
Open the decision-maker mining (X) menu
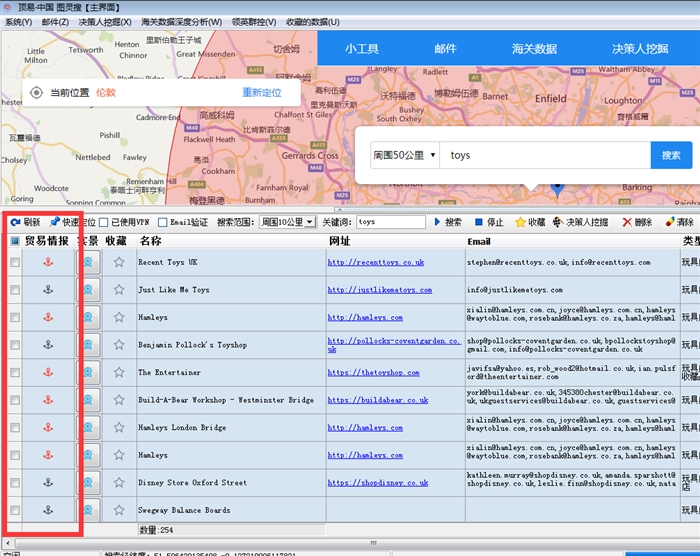pyautogui.click(x=105, y=22)
